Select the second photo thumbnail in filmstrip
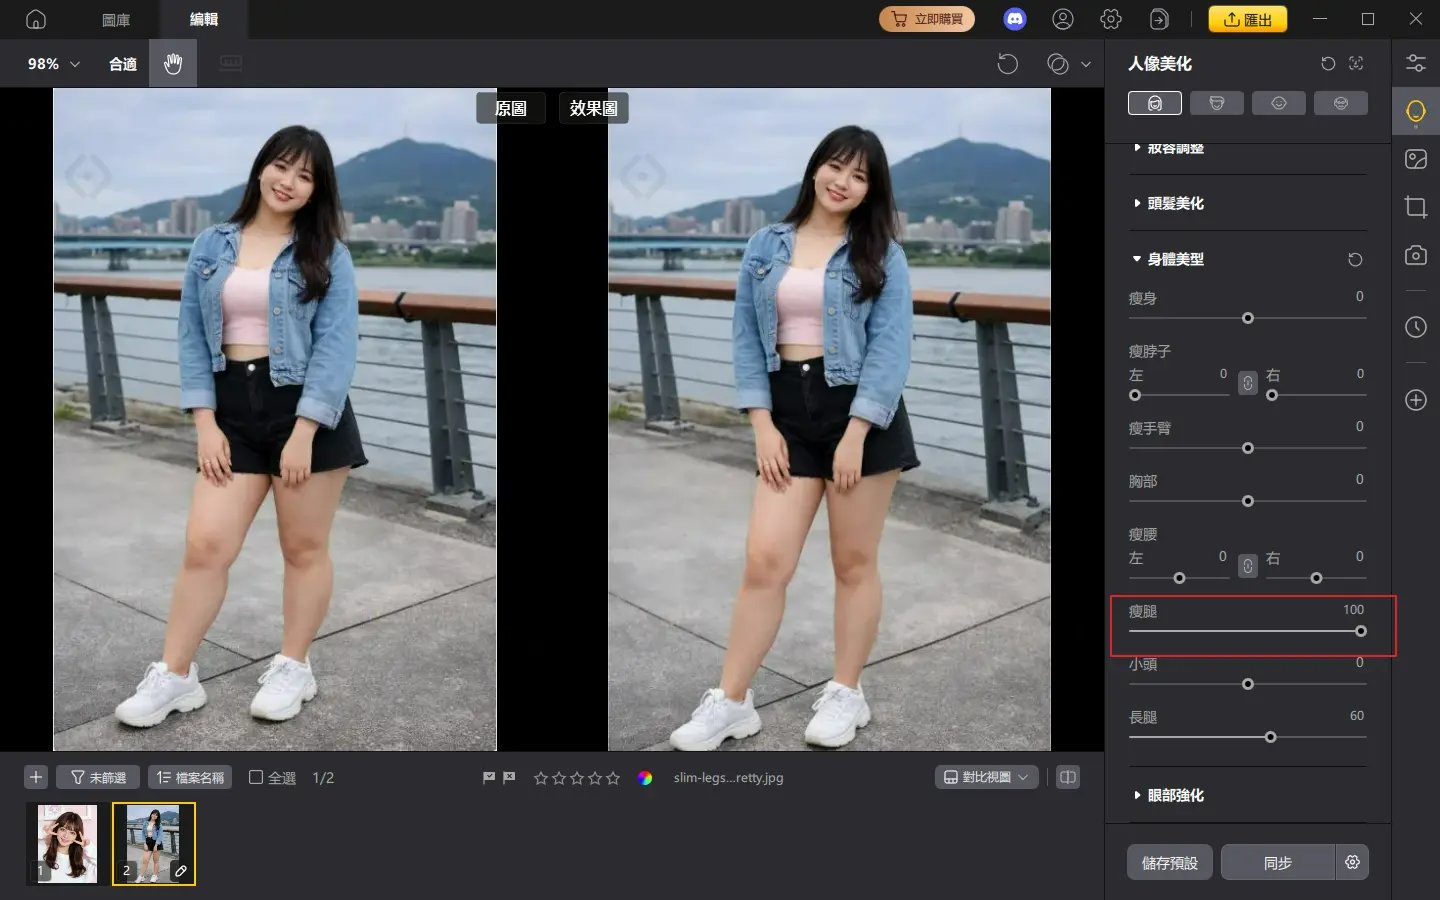This screenshot has width=1440, height=900. (x=154, y=844)
